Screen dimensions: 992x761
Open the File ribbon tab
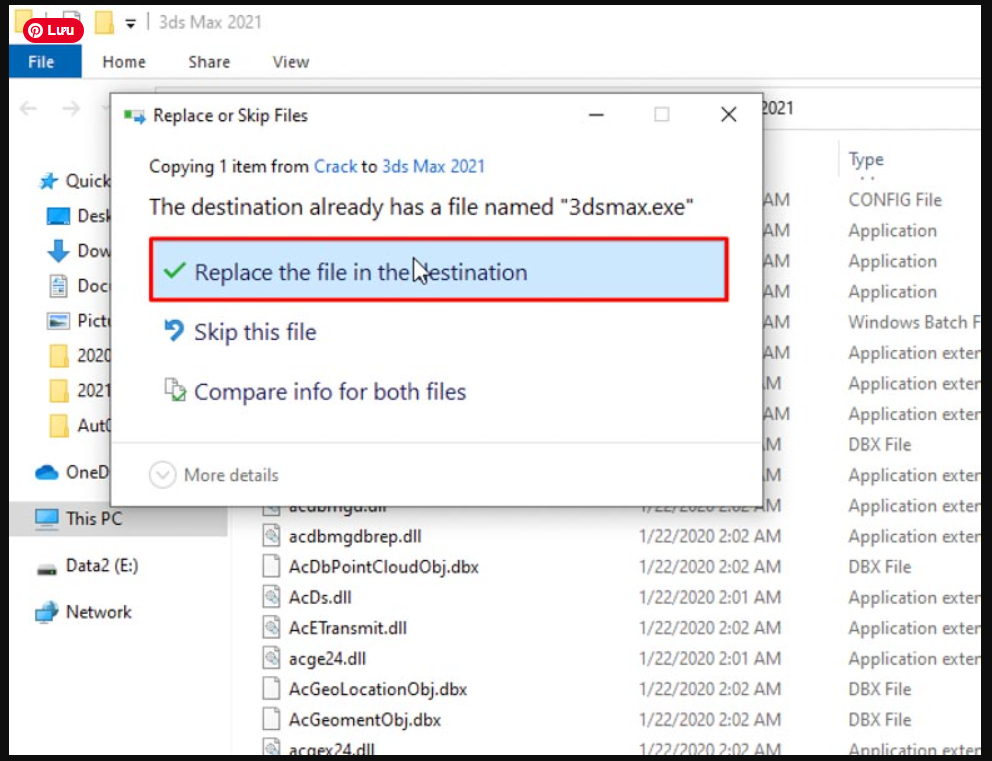(x=41, y=62)
